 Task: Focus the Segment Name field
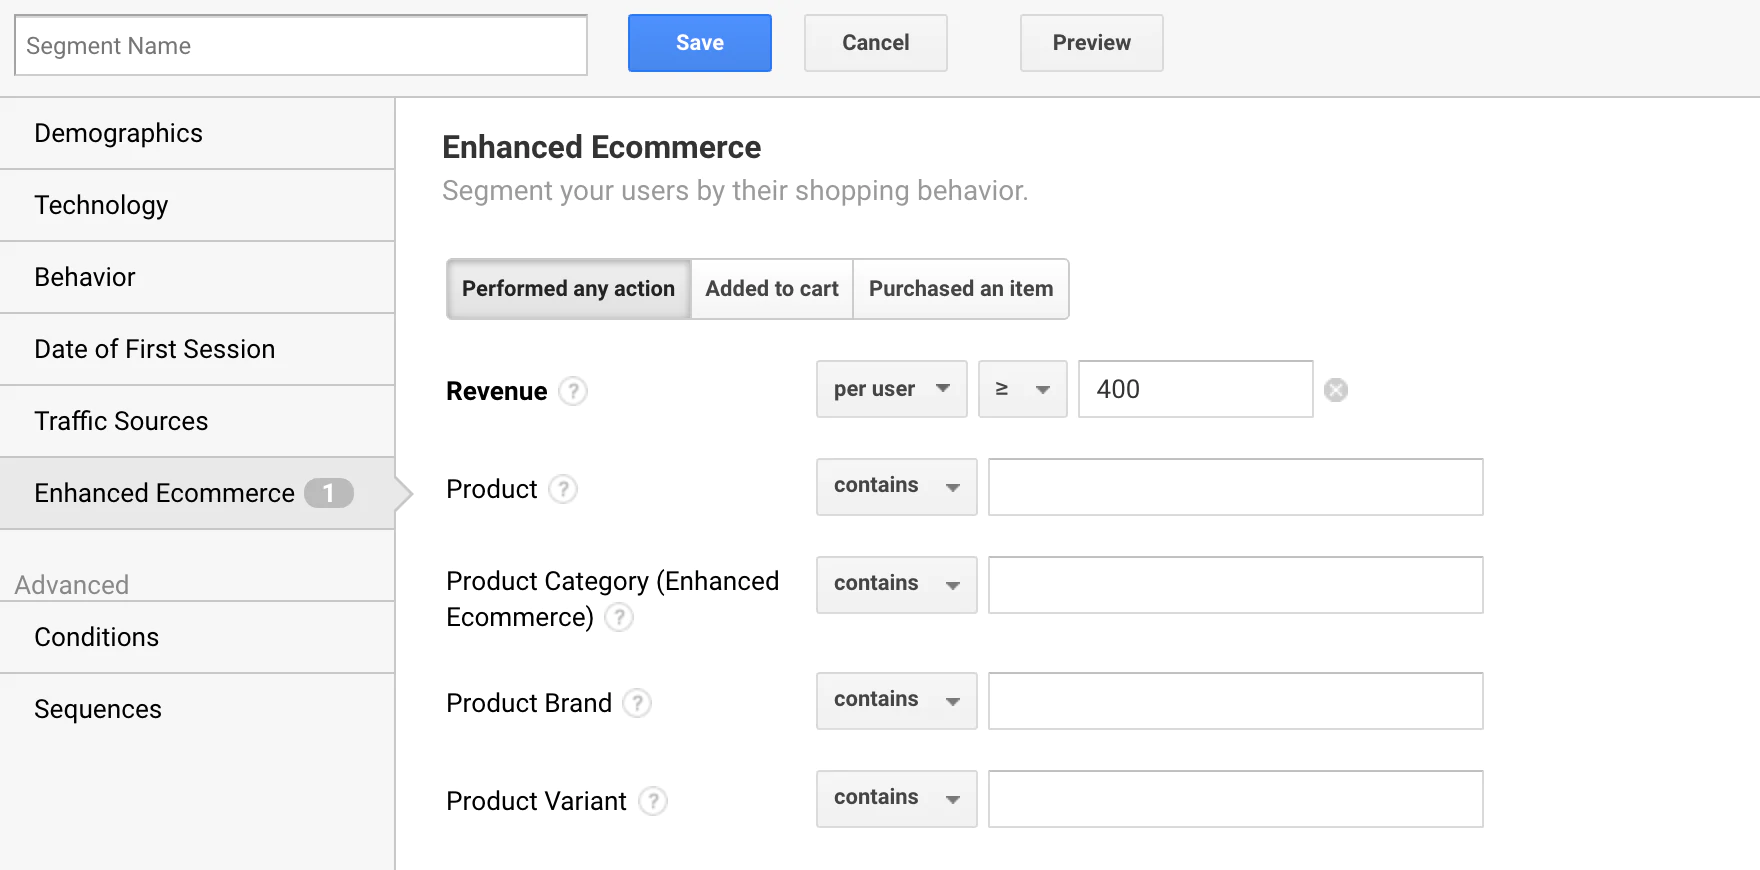click(301, 45)
